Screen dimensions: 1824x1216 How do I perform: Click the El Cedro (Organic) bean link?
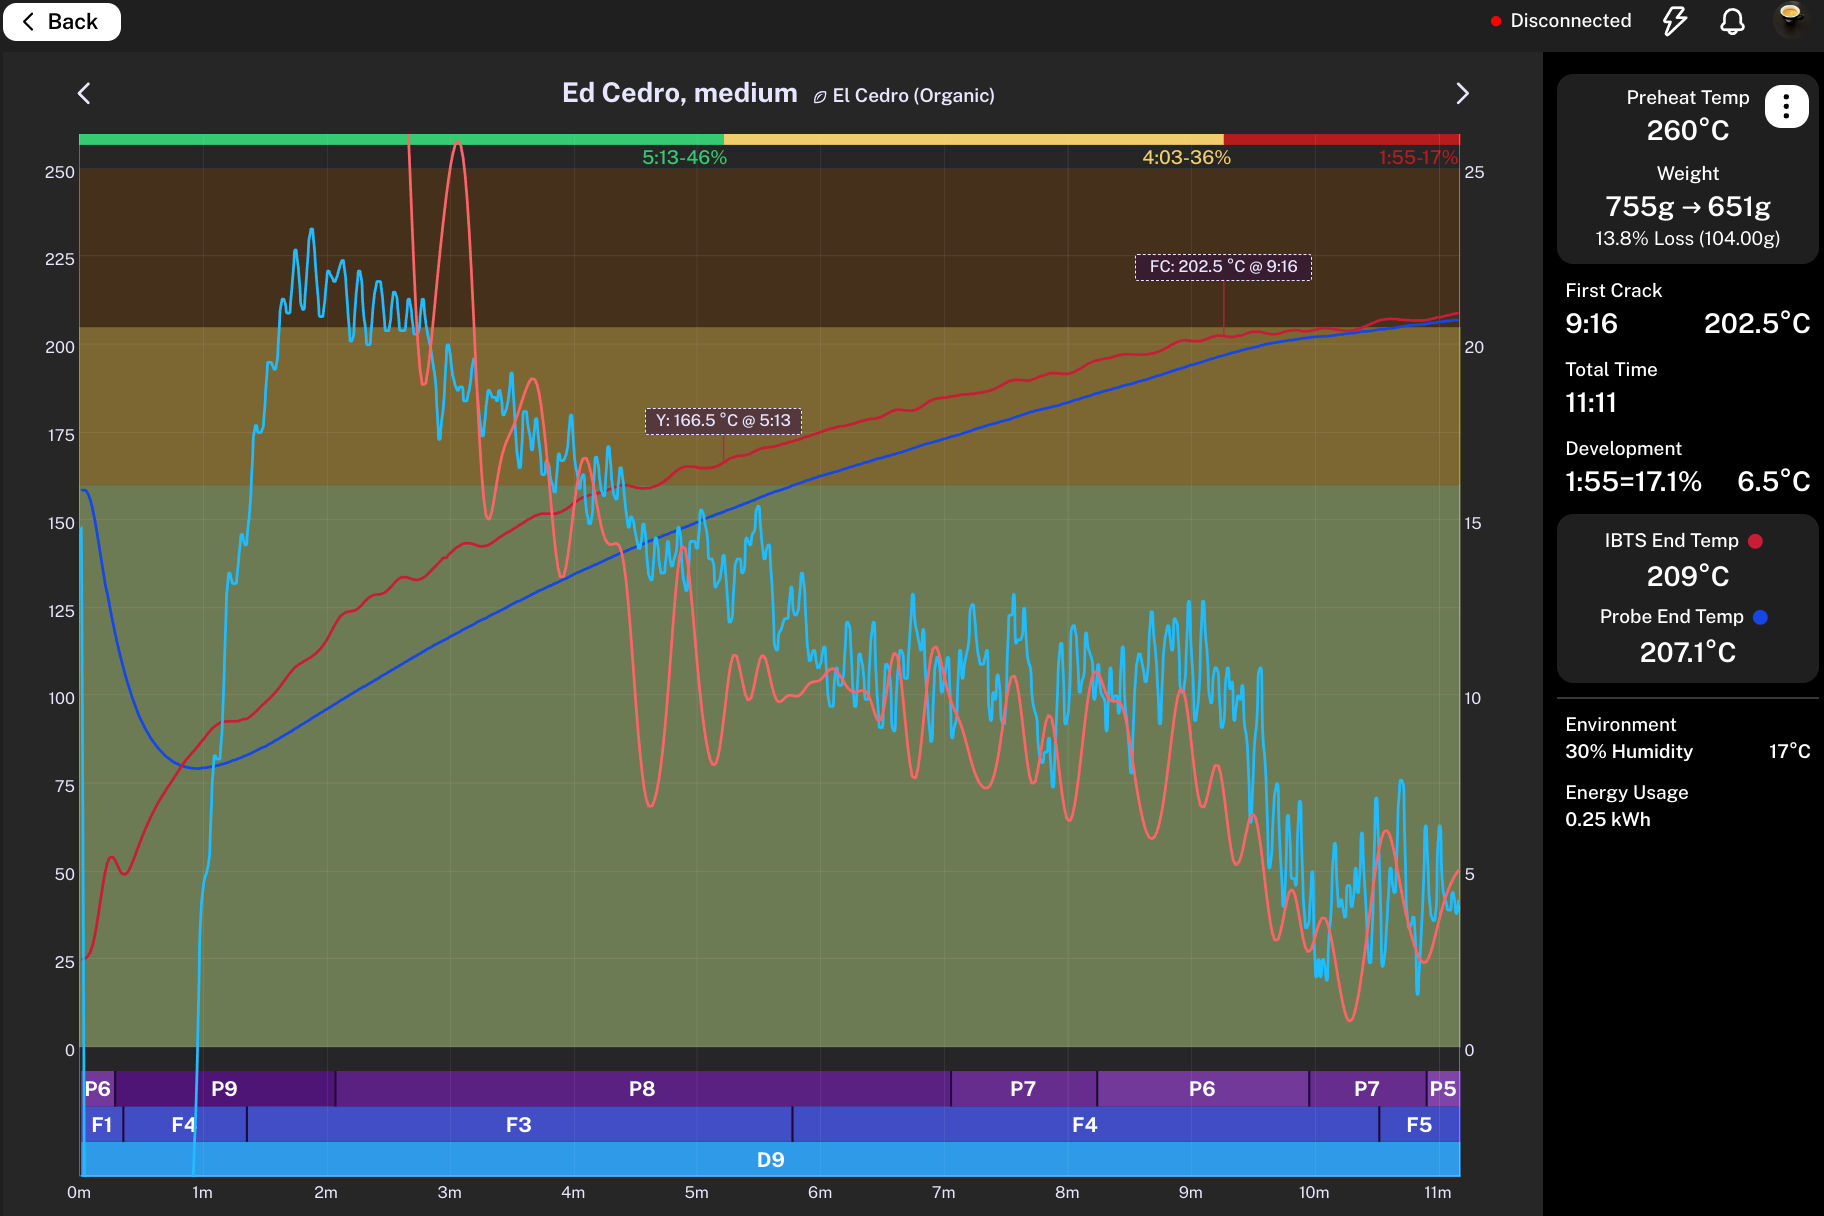904,96
